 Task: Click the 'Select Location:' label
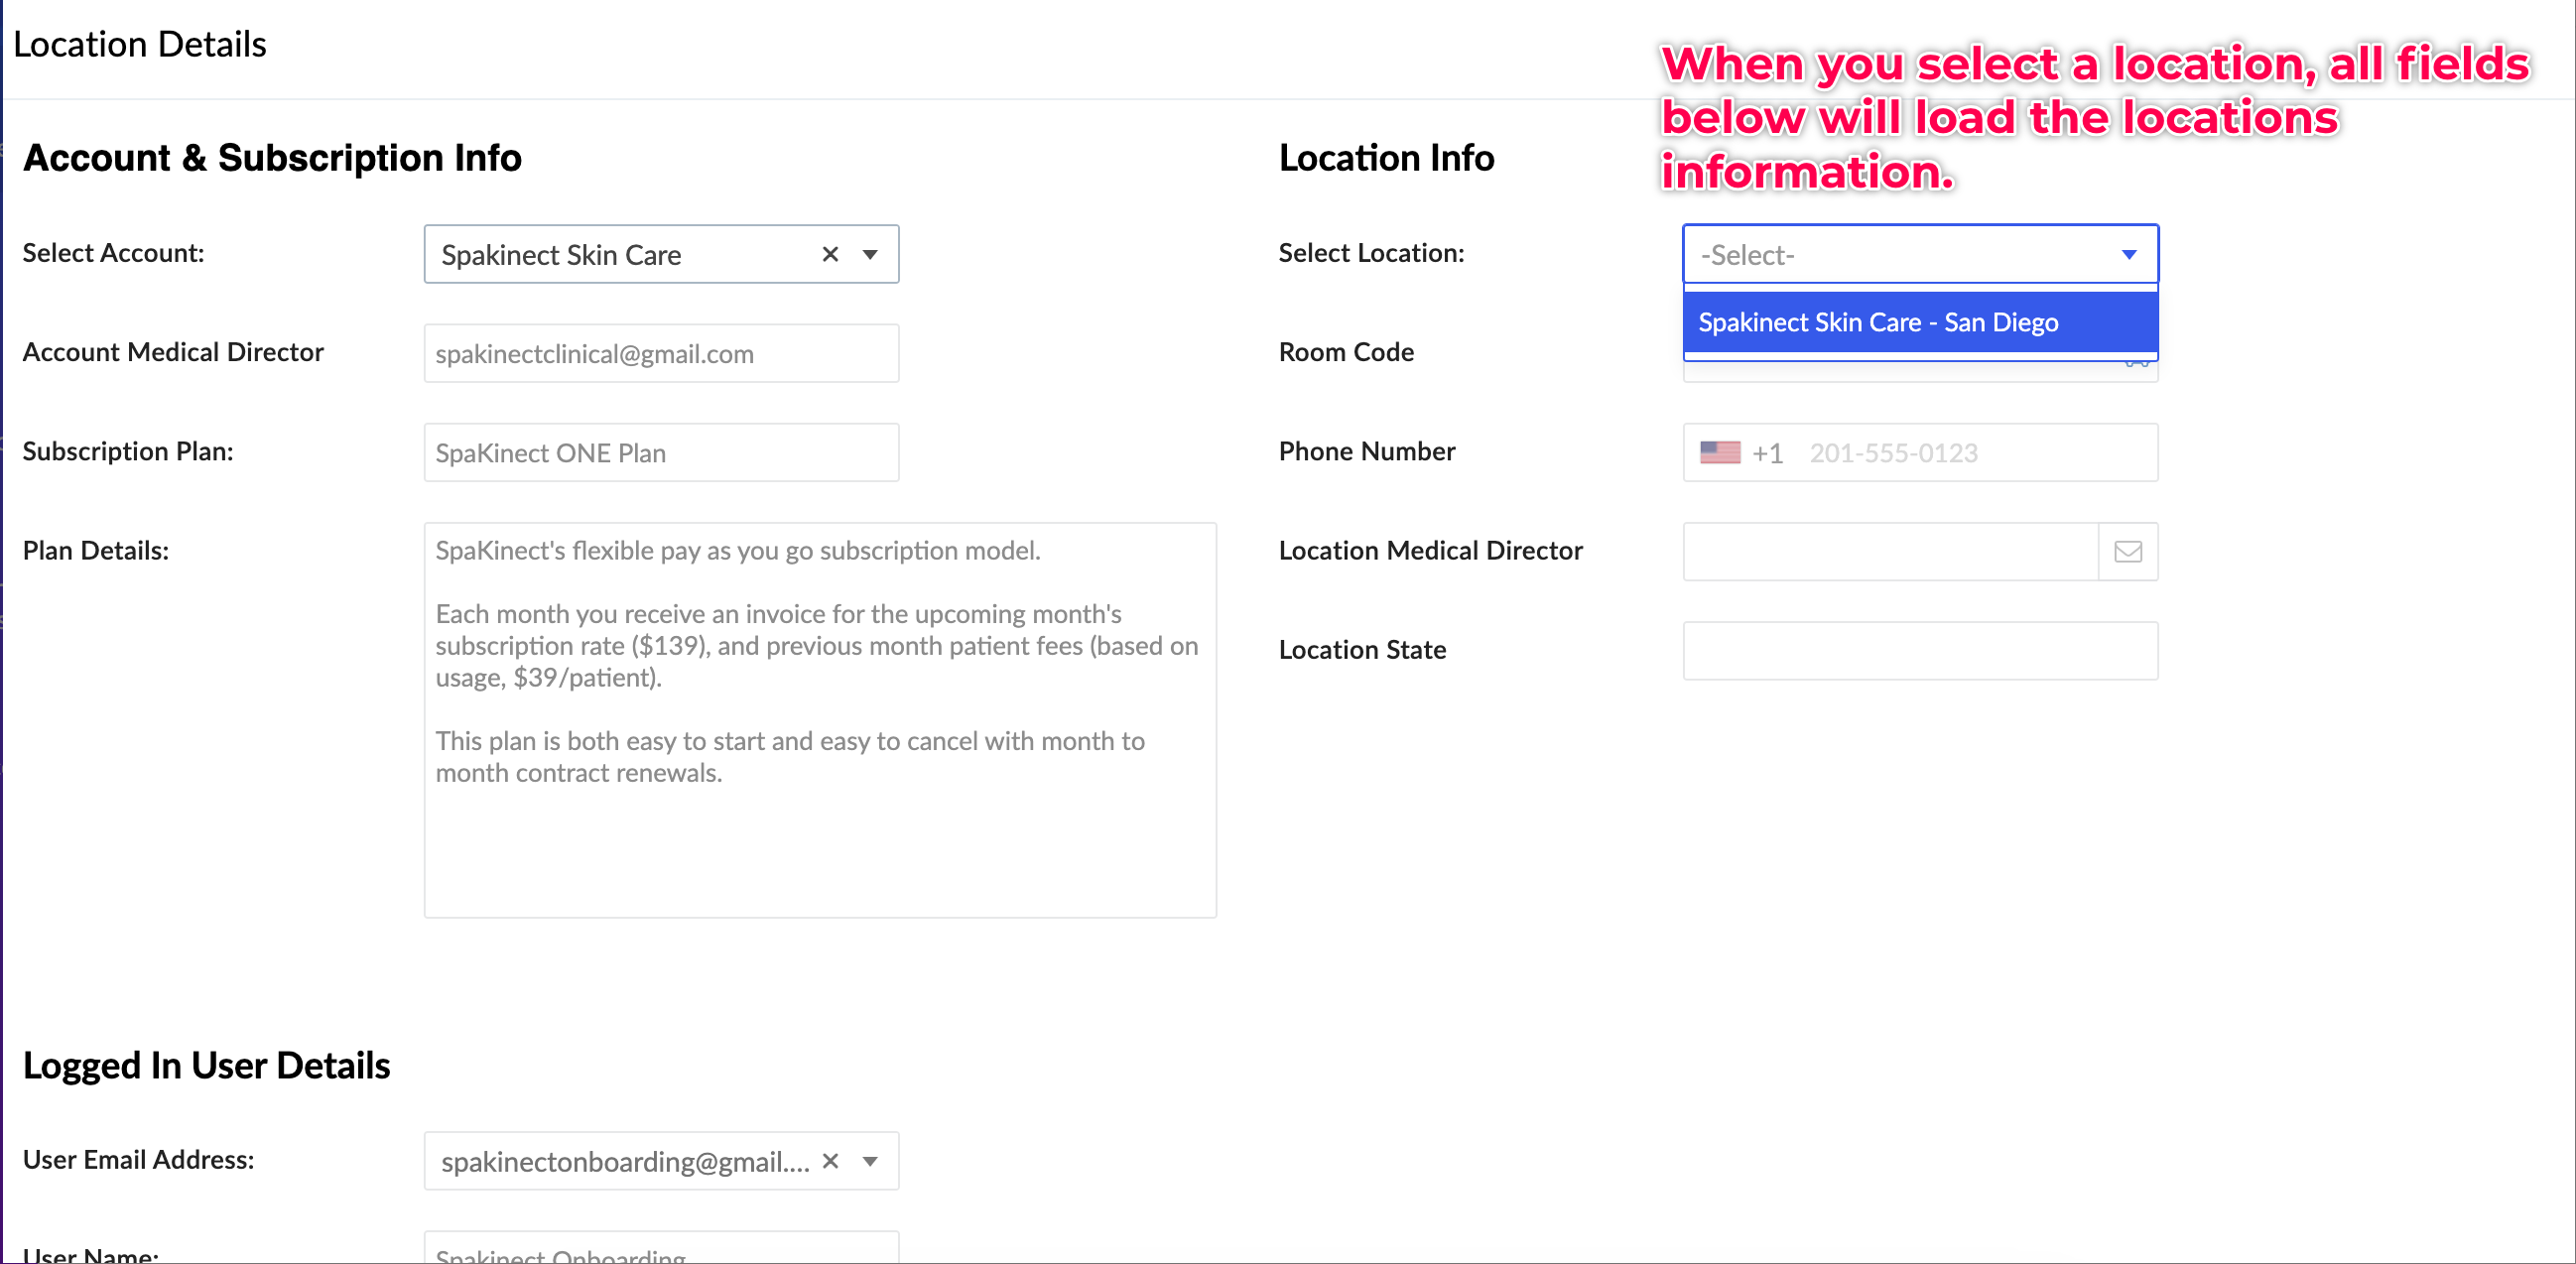[x=1371, y=253]
